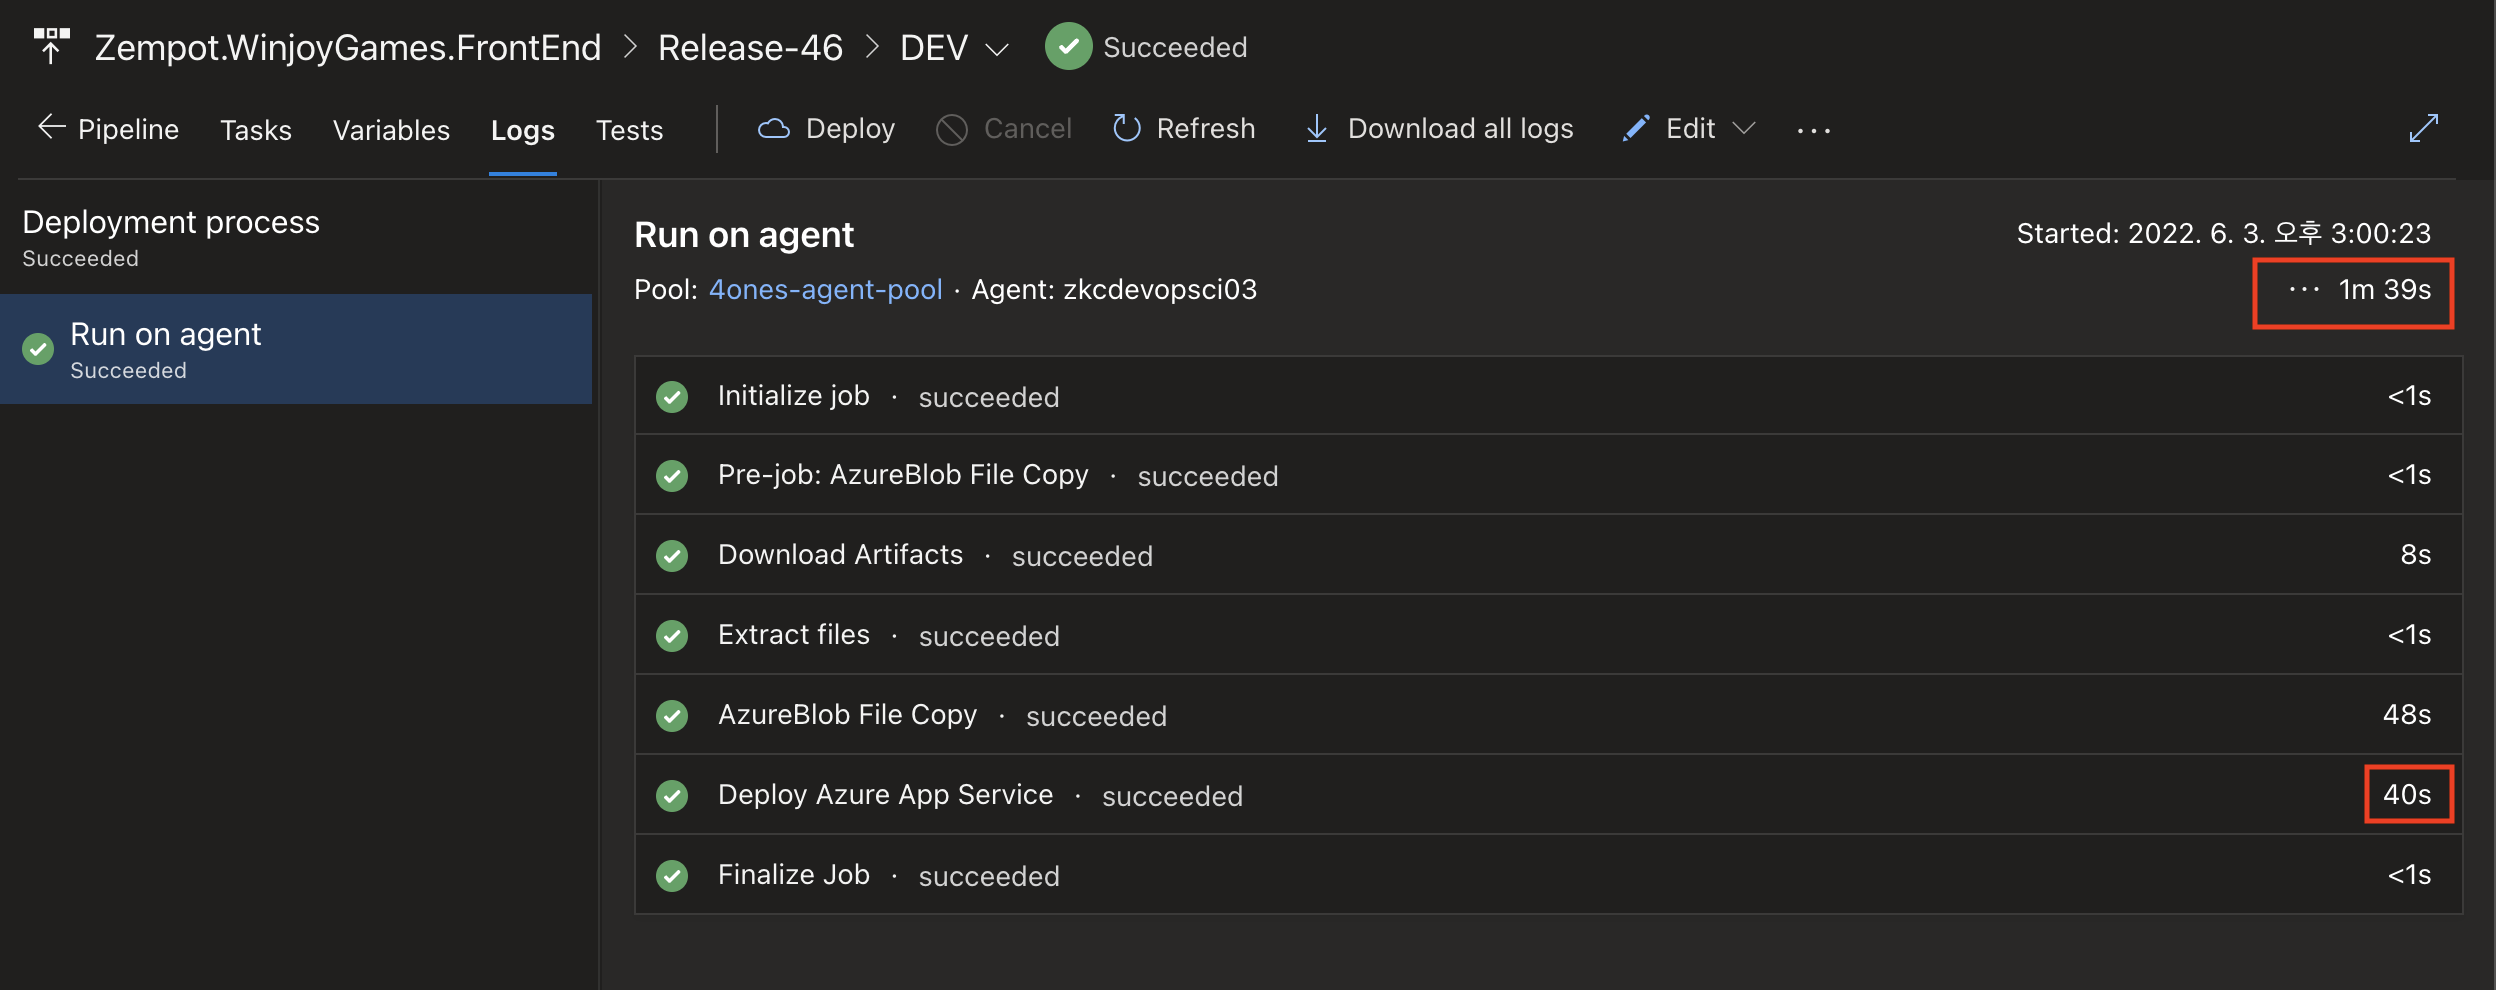2496x990 pixels.
Task: Refresh the deployment logs
Action: pyautogui.click(x=1184, y=129)
